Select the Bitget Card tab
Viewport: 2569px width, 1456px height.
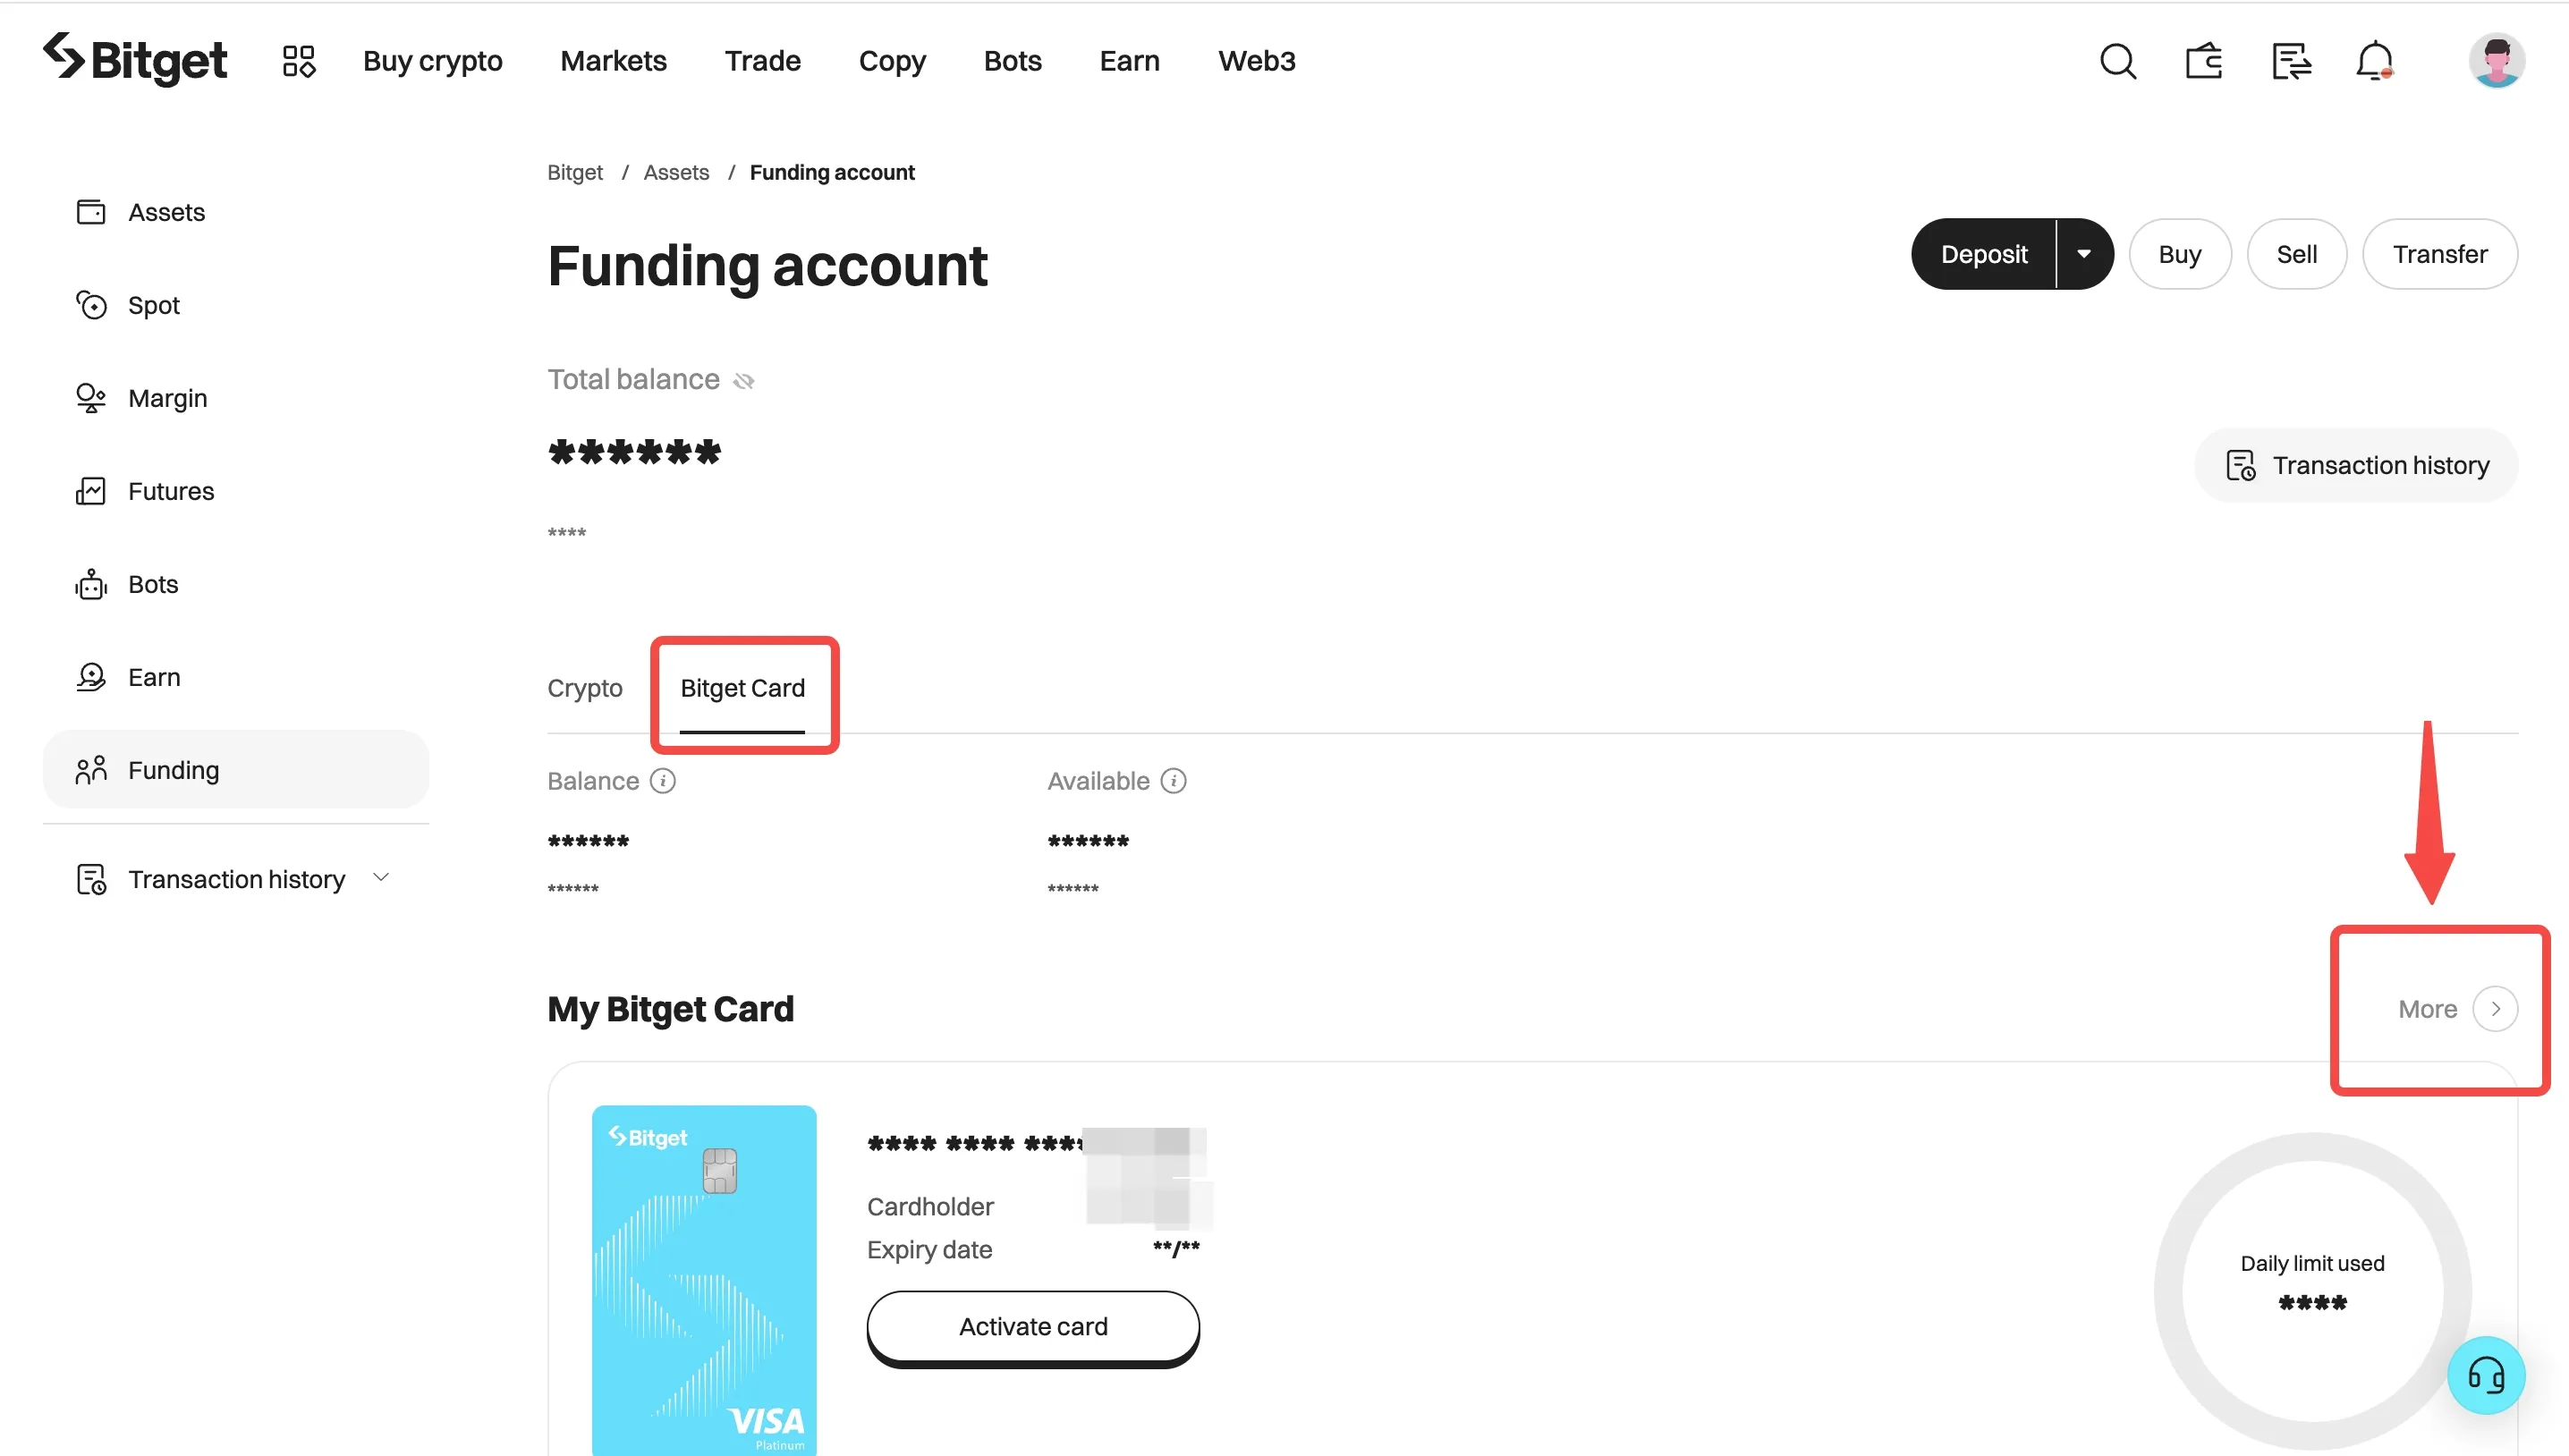(742, 688)
